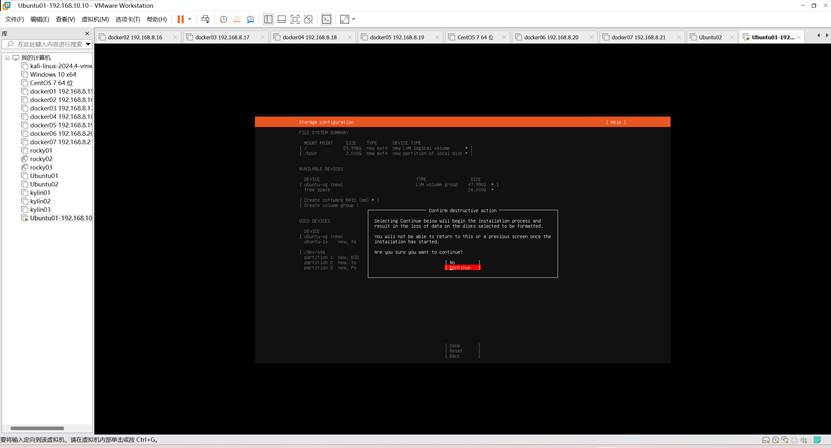Select rocky03 in the library tree
Image resolution: width=831 pixels, height=448 pixels.
point(37,168)
